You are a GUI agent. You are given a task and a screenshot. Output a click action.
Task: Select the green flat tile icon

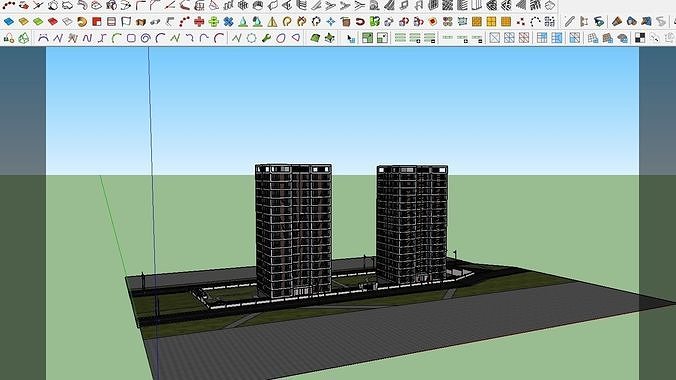tap(38, 22)
